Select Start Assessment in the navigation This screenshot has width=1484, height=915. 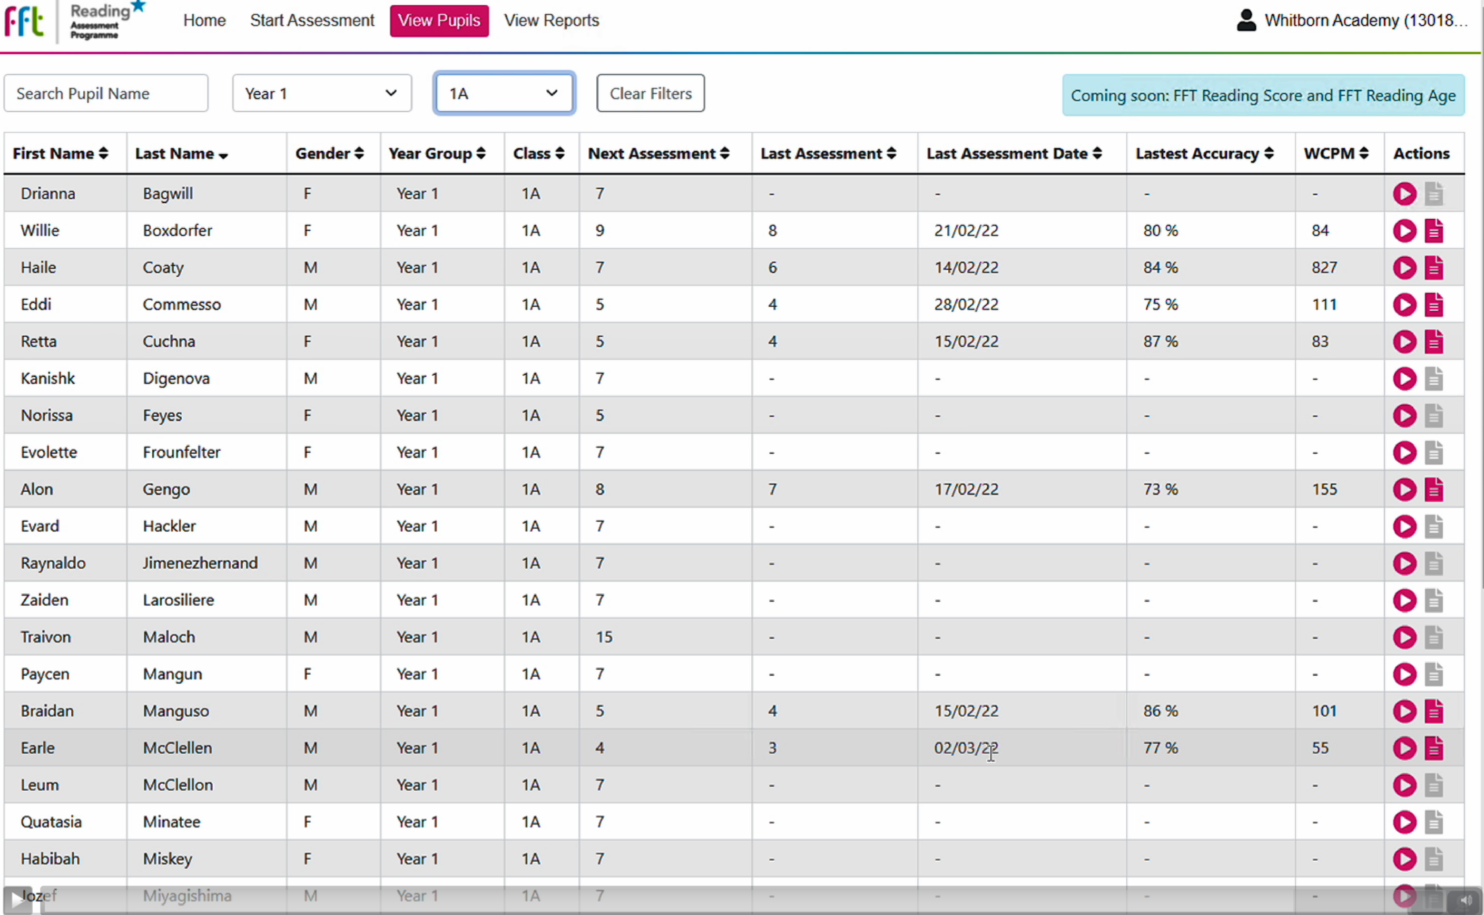311,20
